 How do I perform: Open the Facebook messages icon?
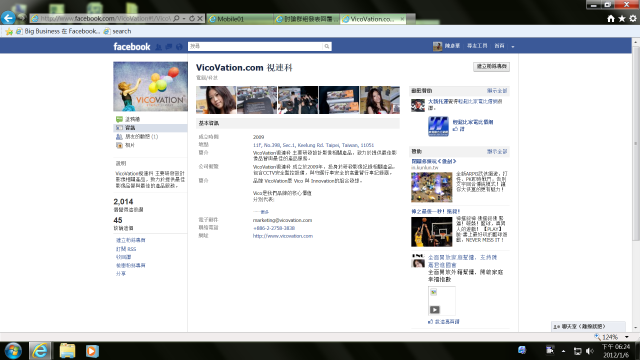(x=169, y=47)
